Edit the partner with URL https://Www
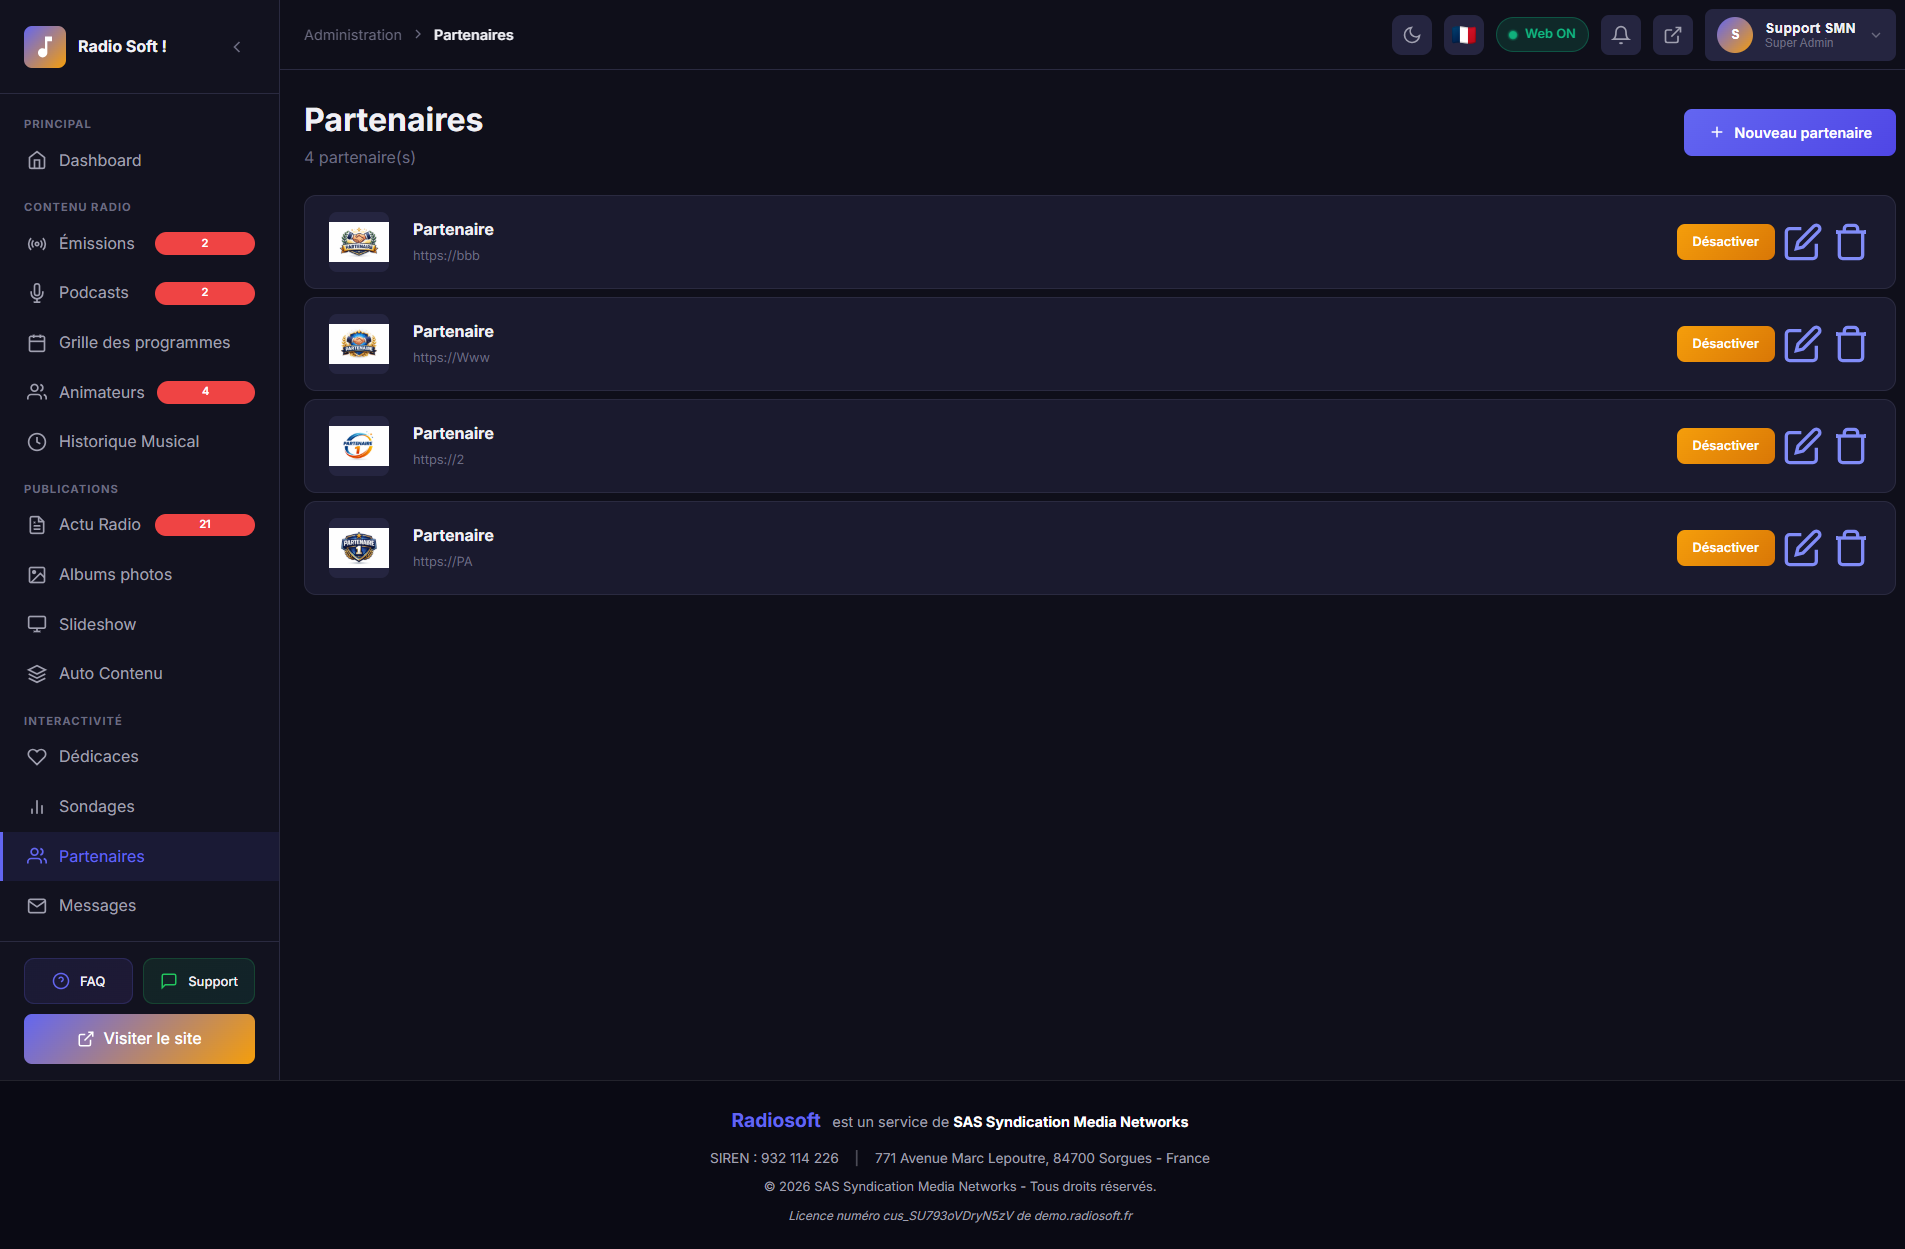1905x1249 pixels. [1802, 344]
